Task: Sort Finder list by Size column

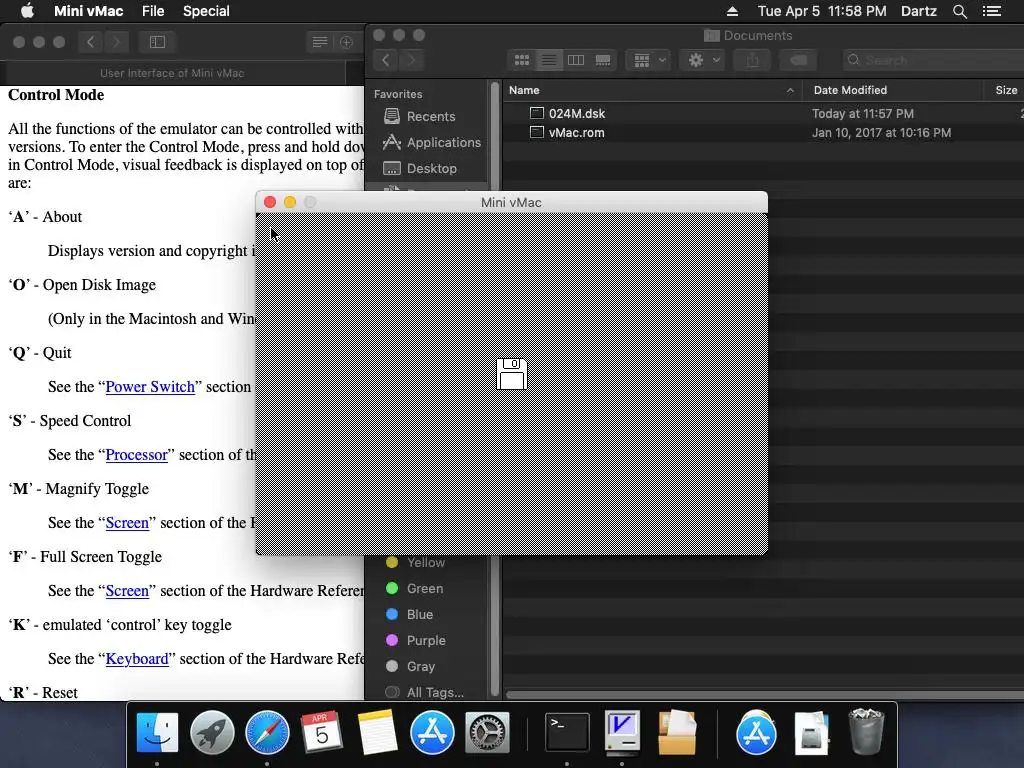Action: point(1004,90)
